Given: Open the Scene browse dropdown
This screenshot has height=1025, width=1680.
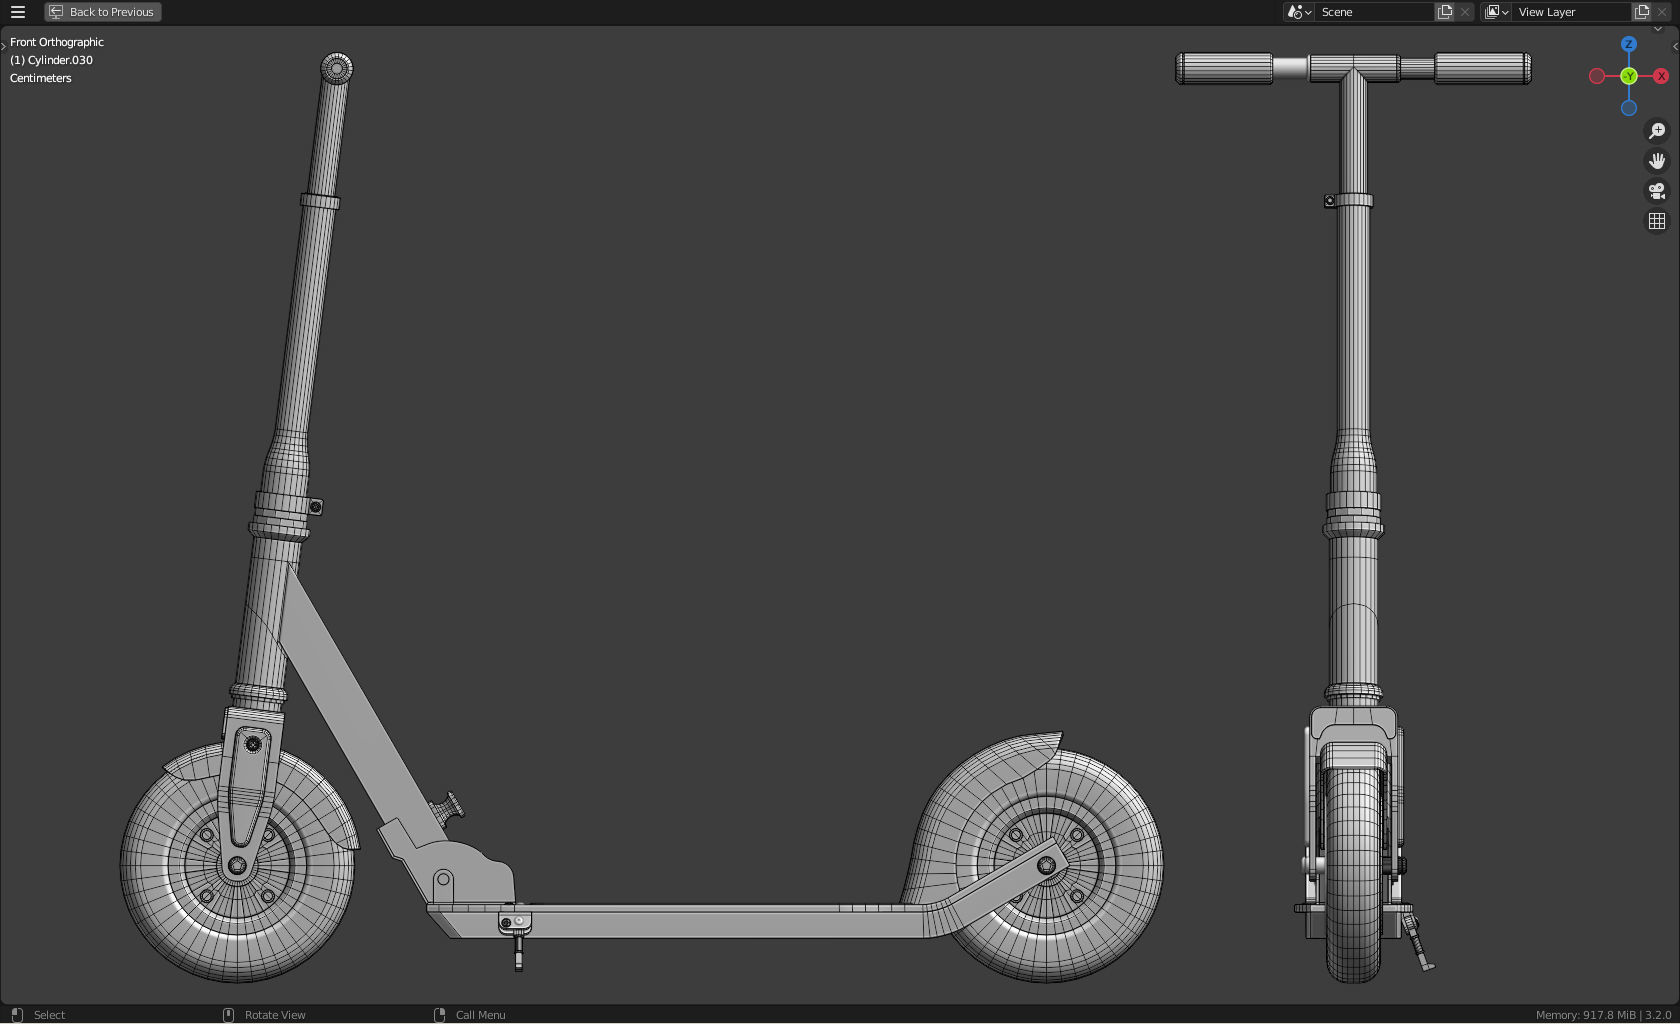Looking at the screenshot, I should point(1299,12).
